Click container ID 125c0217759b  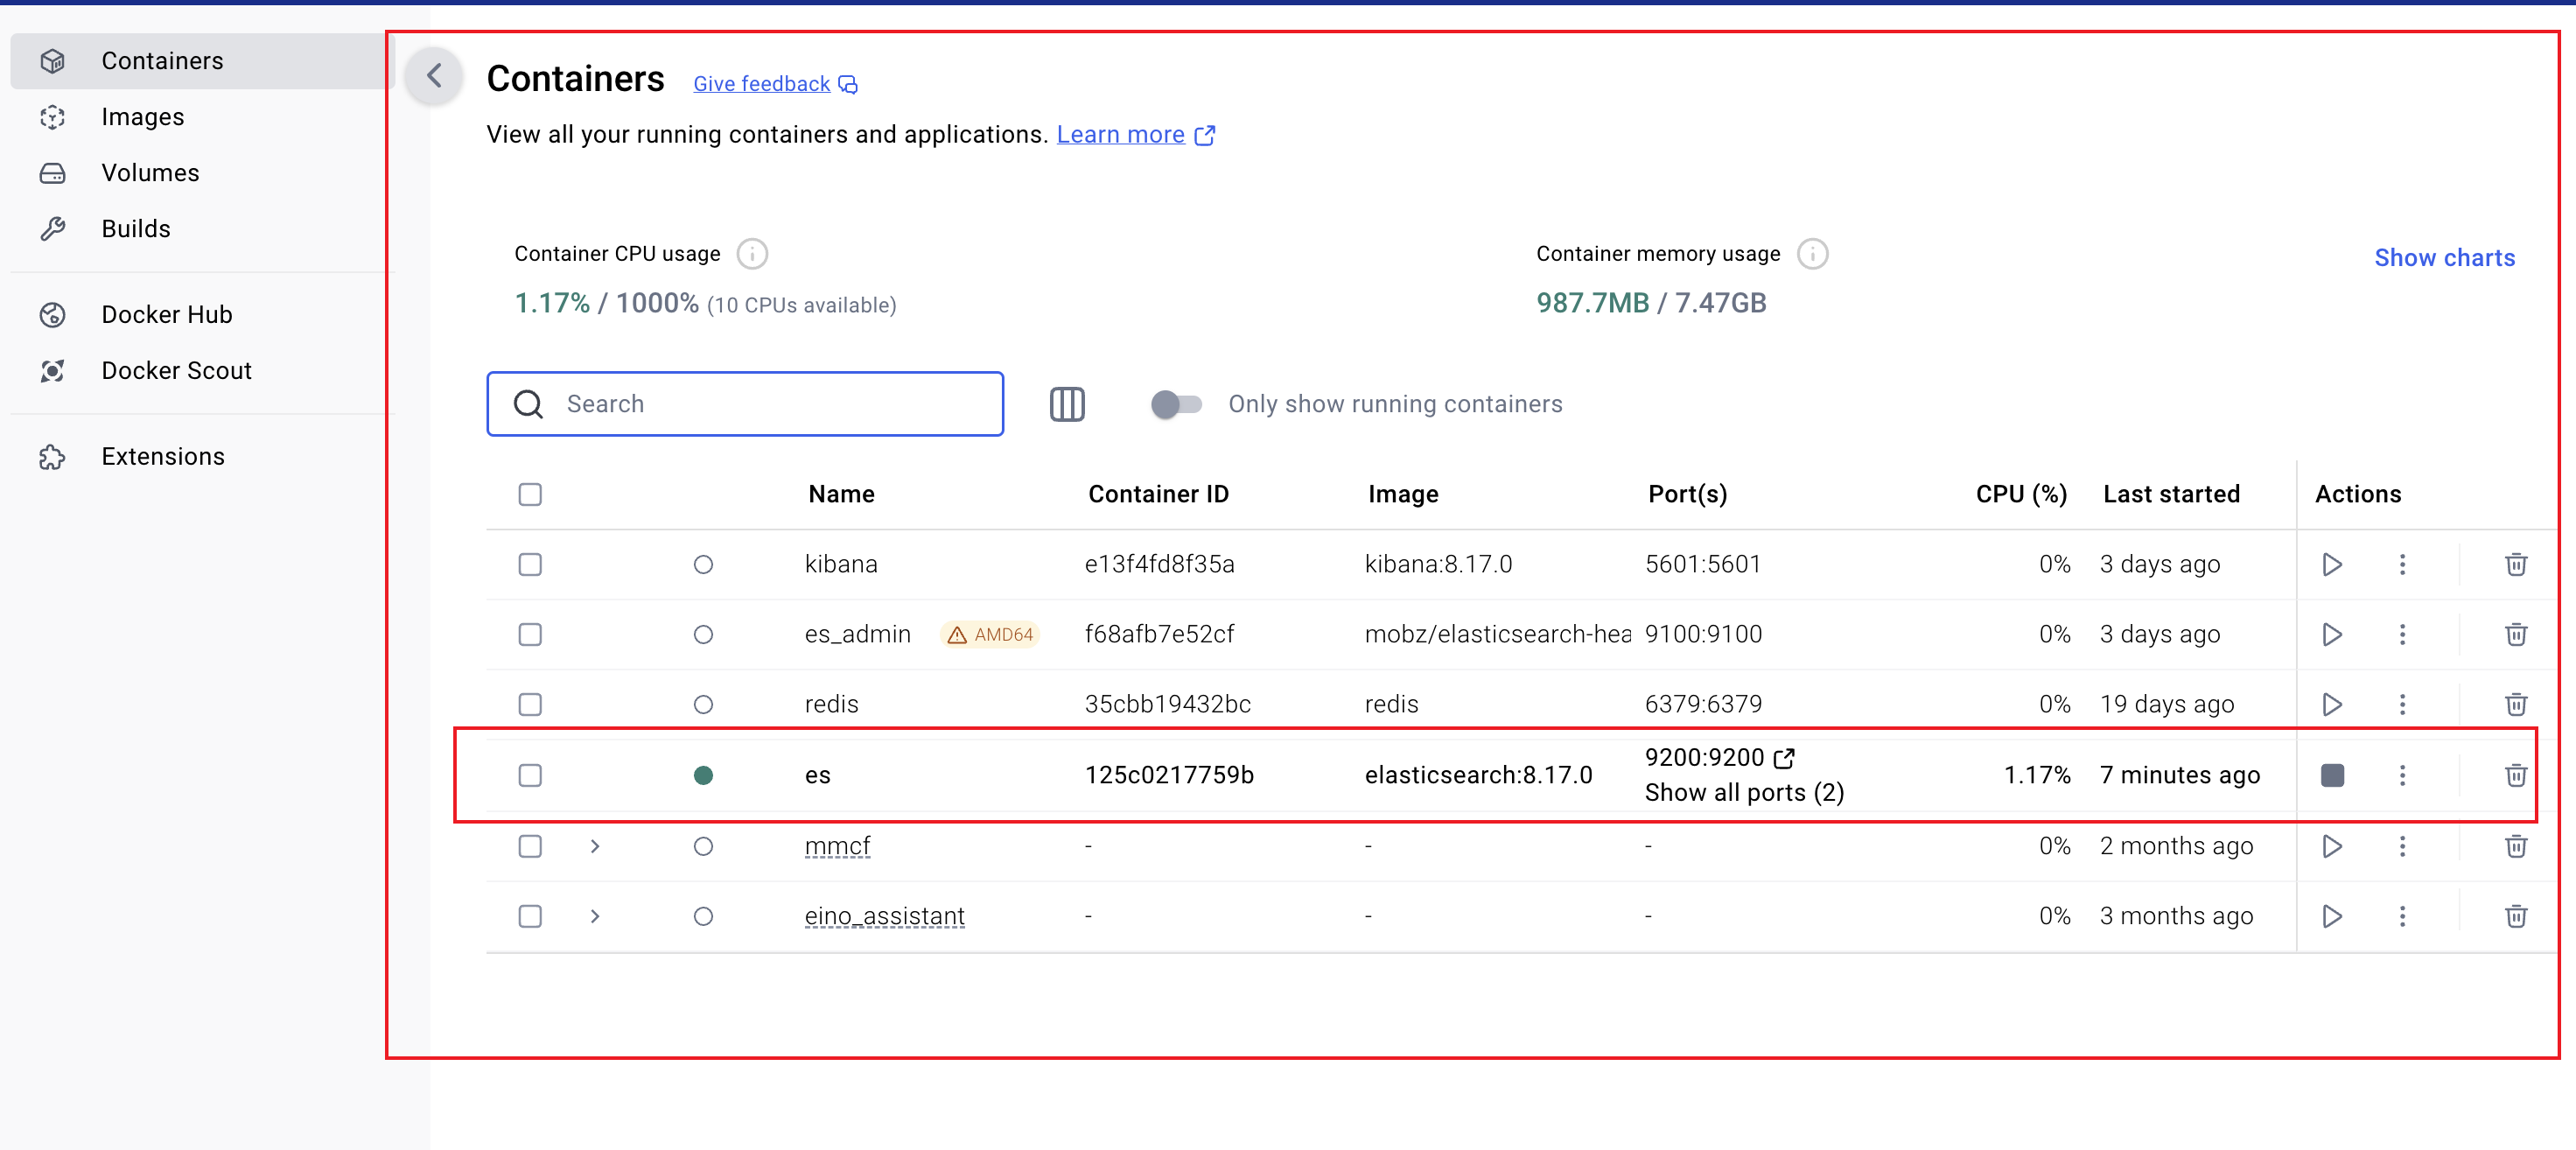[x=1169, y=775]
